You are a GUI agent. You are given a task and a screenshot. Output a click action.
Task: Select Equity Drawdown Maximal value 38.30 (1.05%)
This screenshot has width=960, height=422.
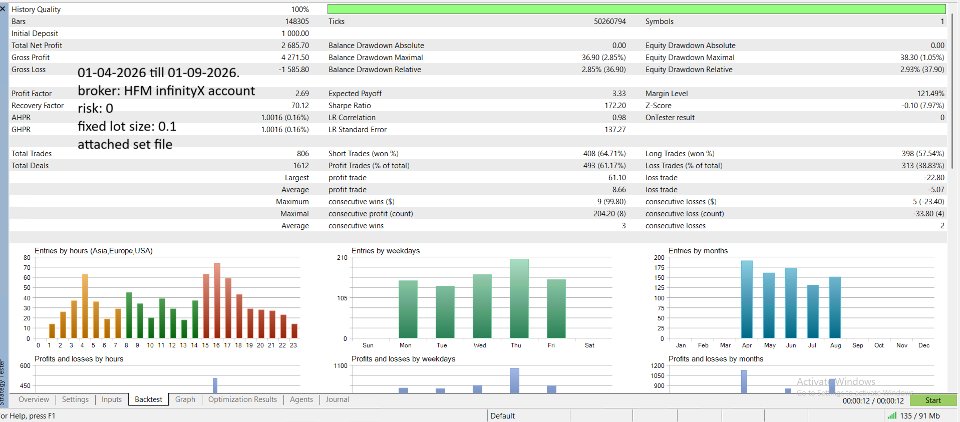(923, 57)
